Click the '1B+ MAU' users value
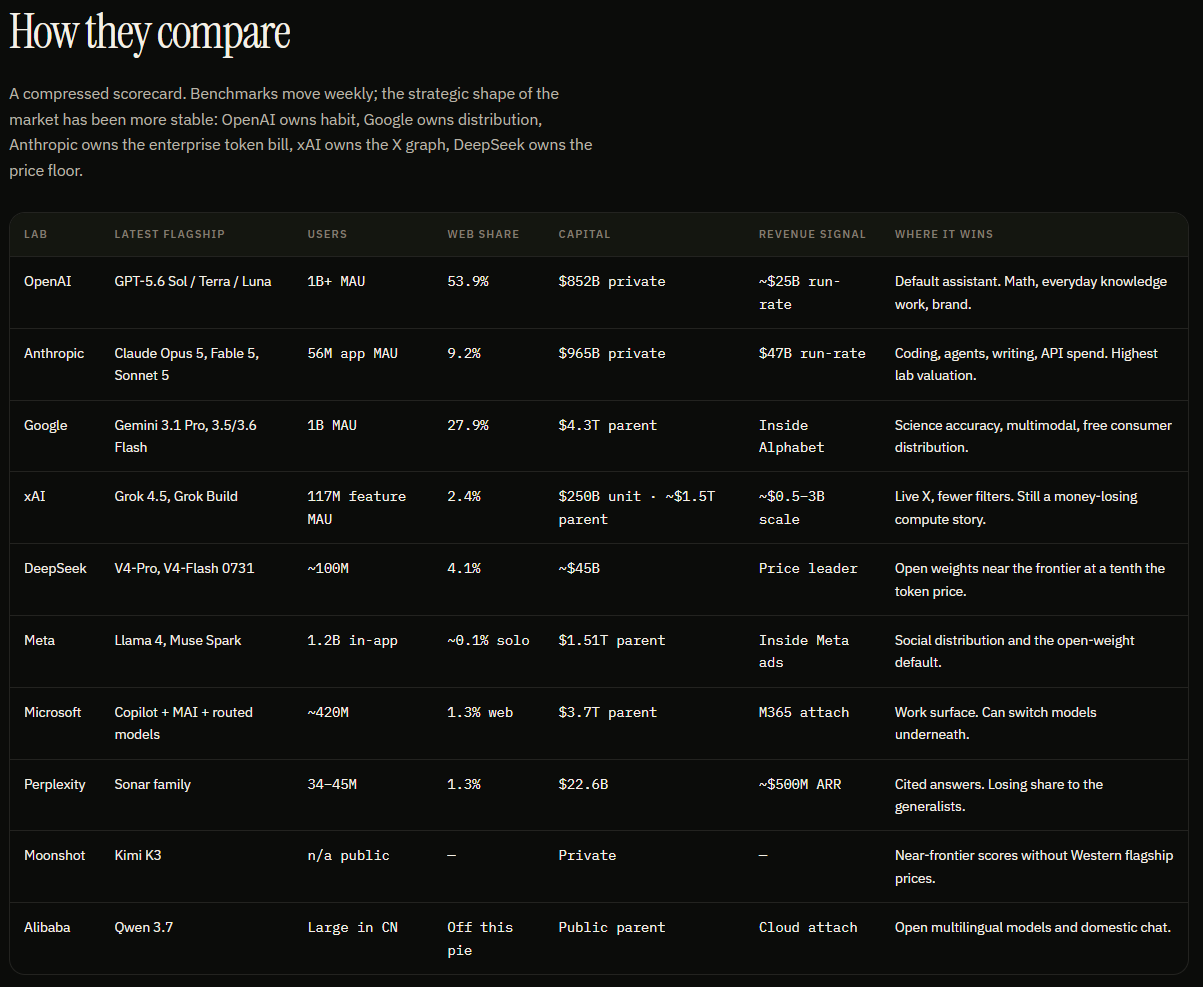The width and height of the screenshot is (1203, 987). tap(336, 281)
